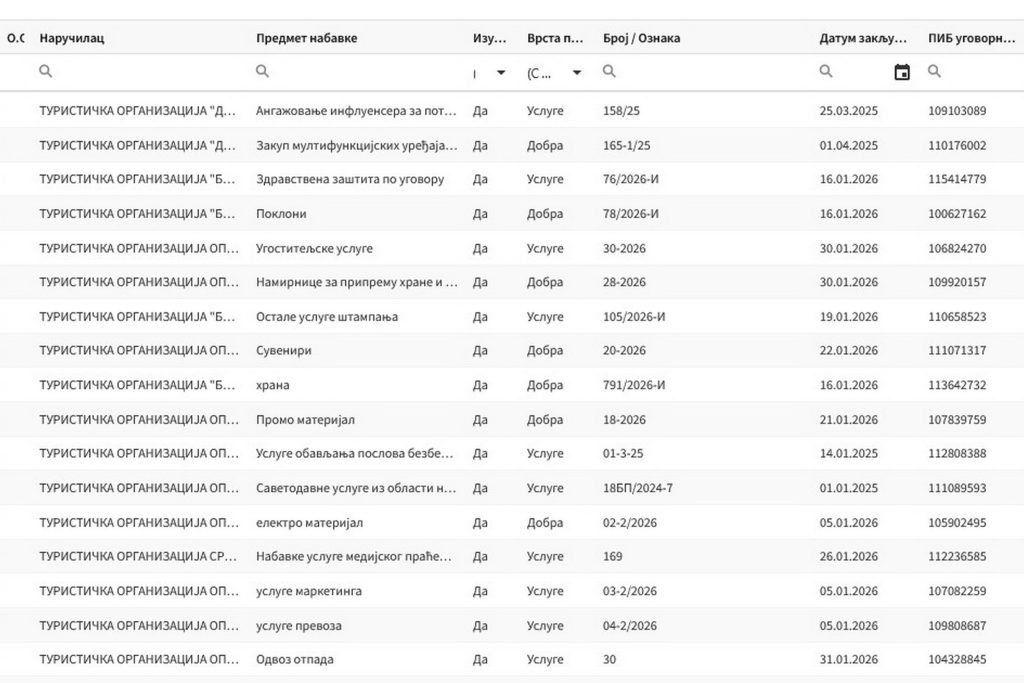Click search icon in Број / Ознака filter
Viewport: 1024px width, 683px height.
[x=609, y=72]
